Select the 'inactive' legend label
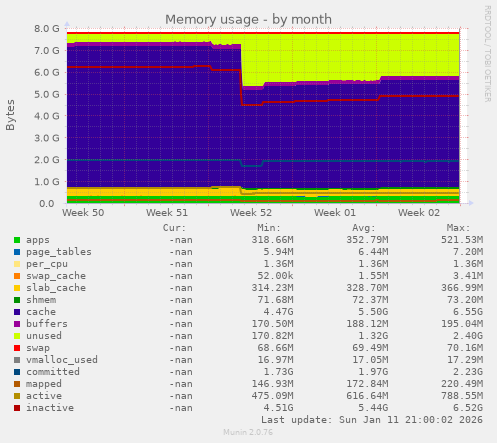Image resolution: width=497 pixels, height=443 pixels. pos(50,408)
